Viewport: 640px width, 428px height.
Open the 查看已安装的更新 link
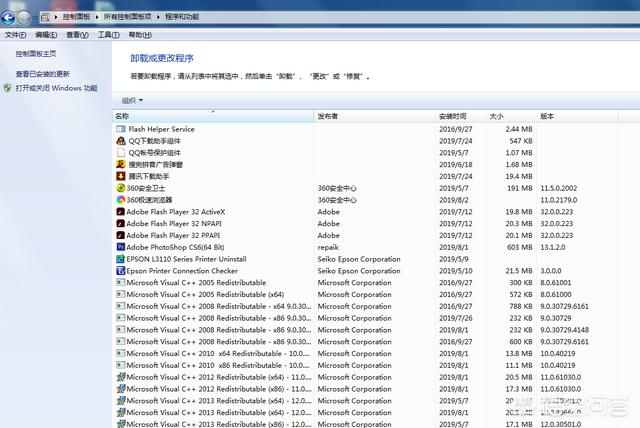(42, 74)
